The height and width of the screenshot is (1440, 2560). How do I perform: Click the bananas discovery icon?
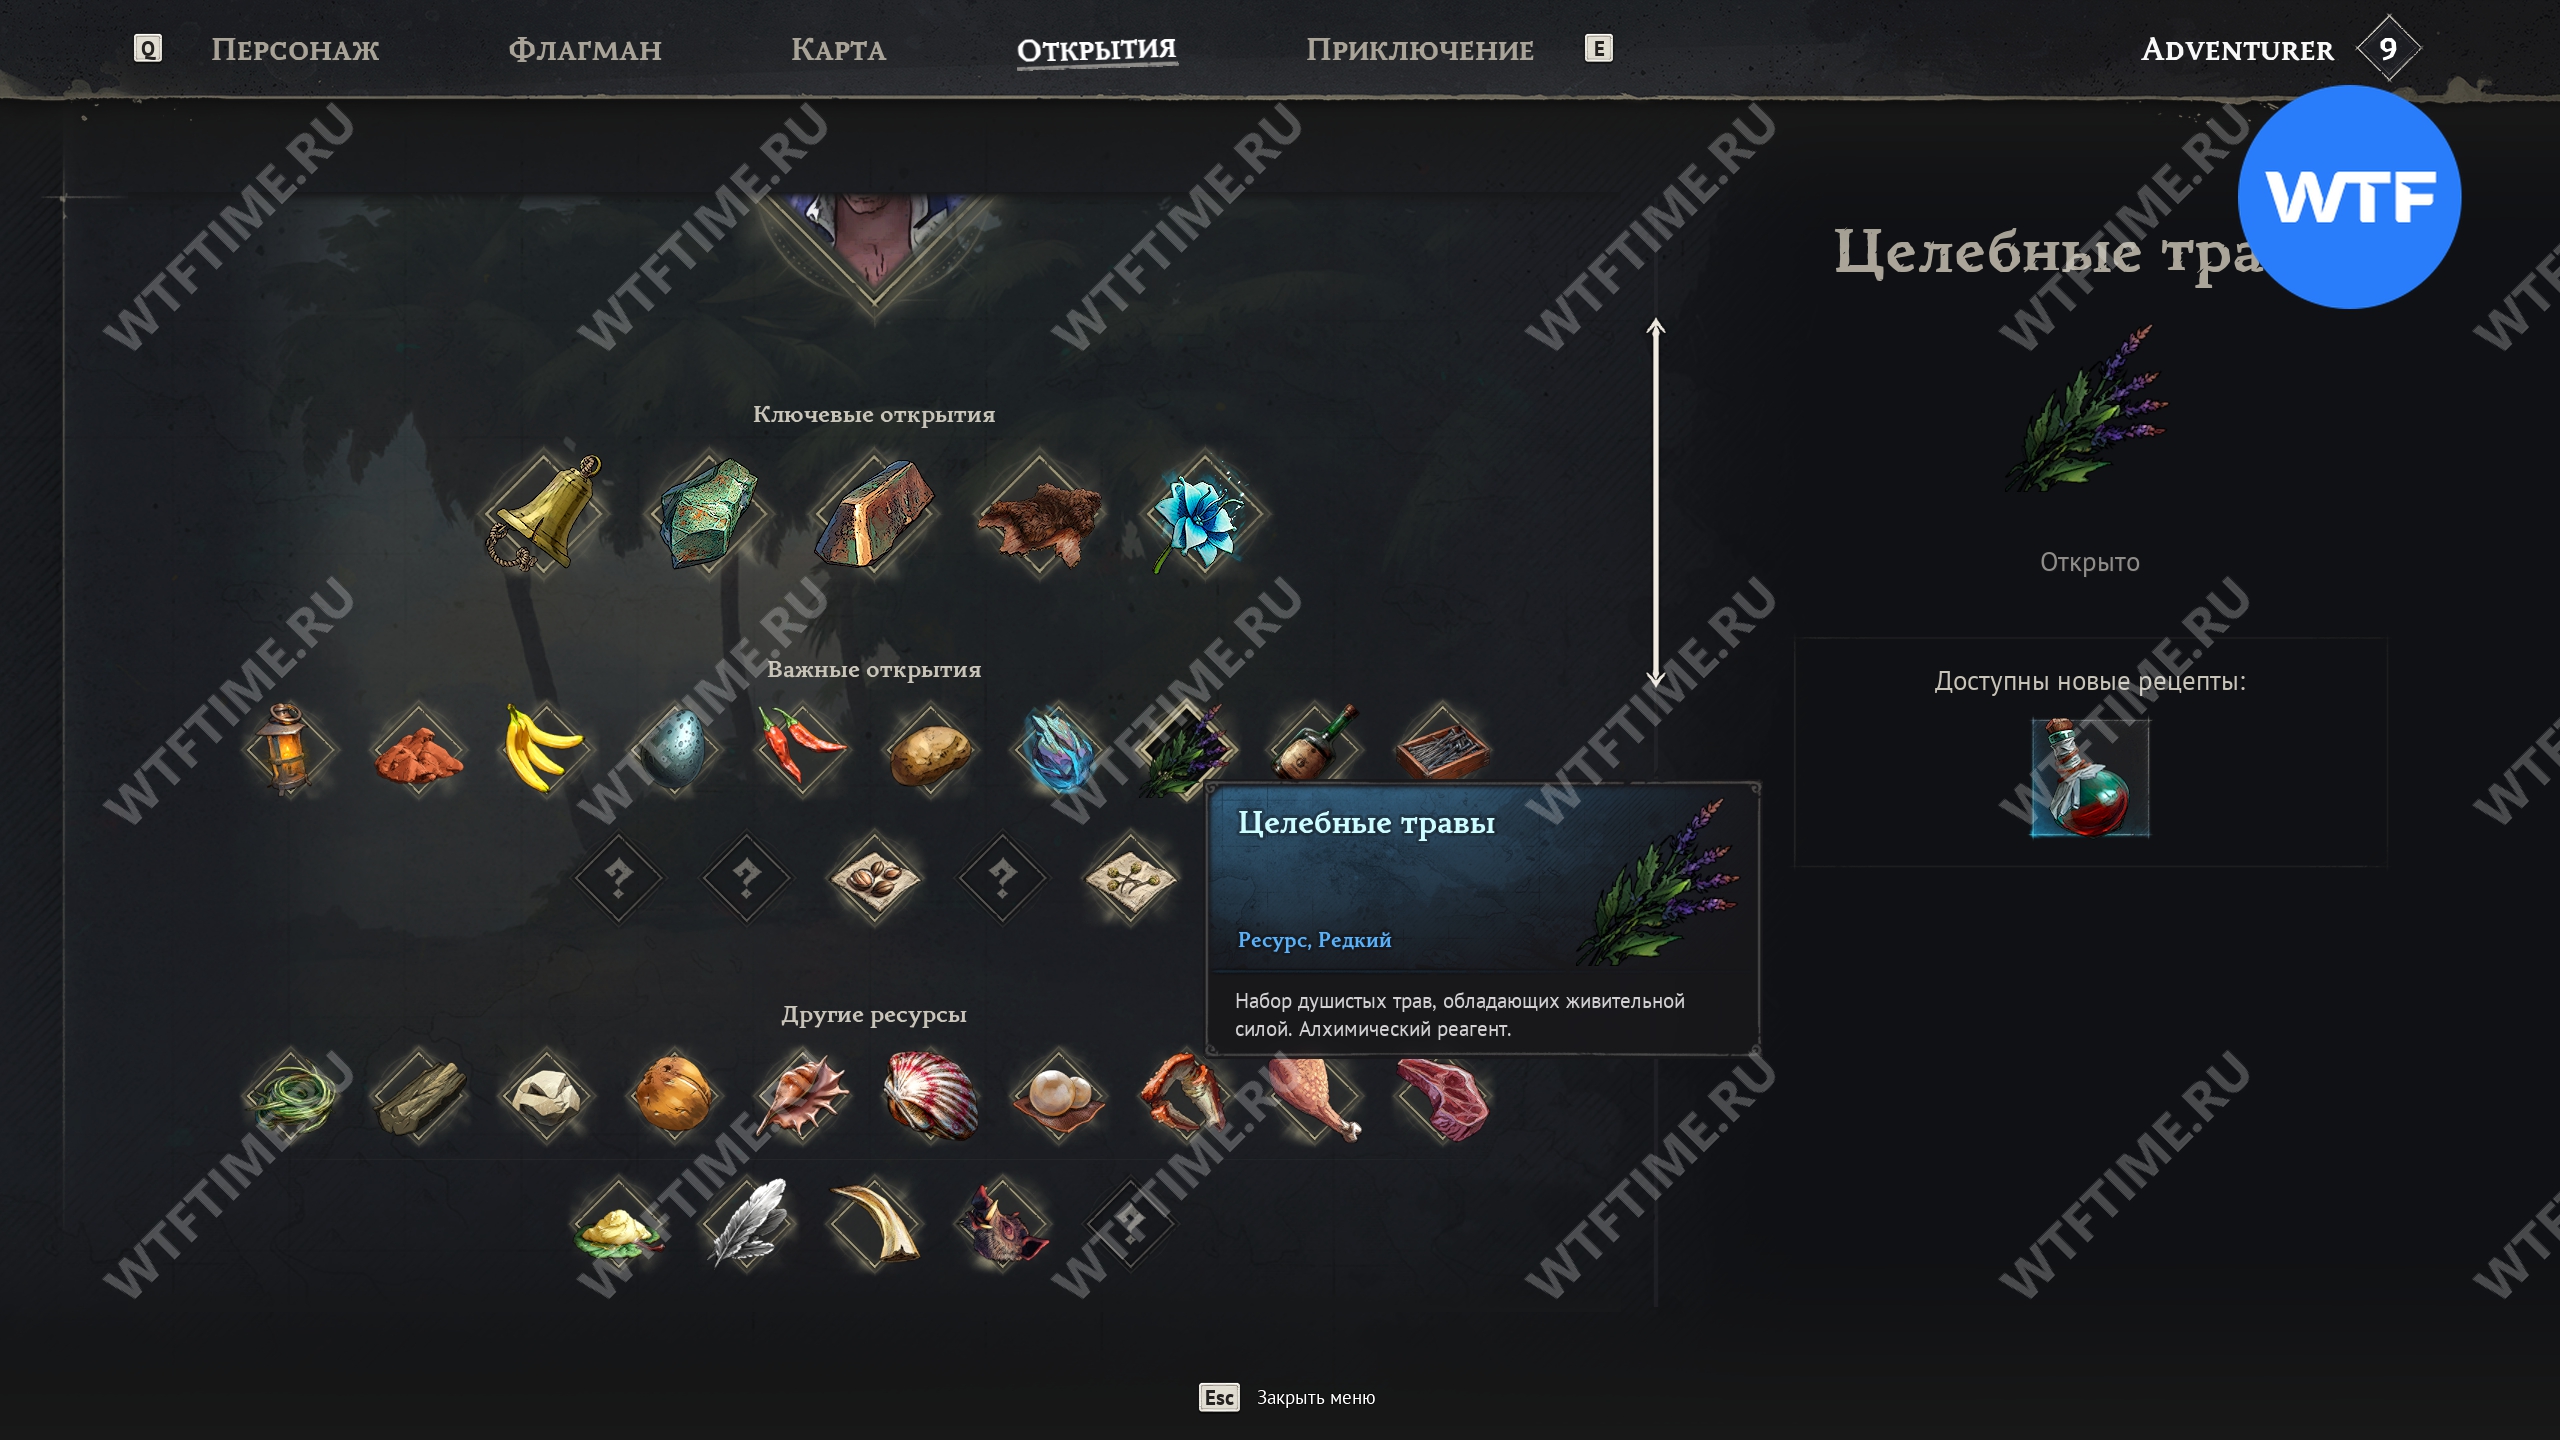click(544, 748)
